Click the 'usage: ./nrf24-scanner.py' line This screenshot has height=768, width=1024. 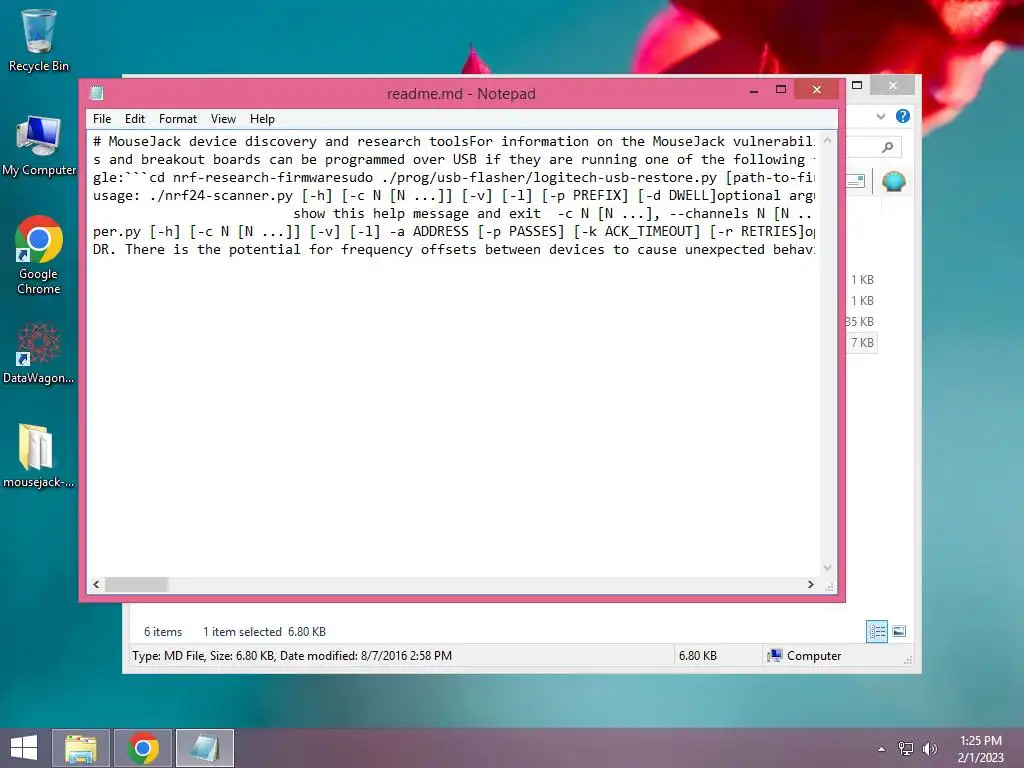[x=453, y=195]
